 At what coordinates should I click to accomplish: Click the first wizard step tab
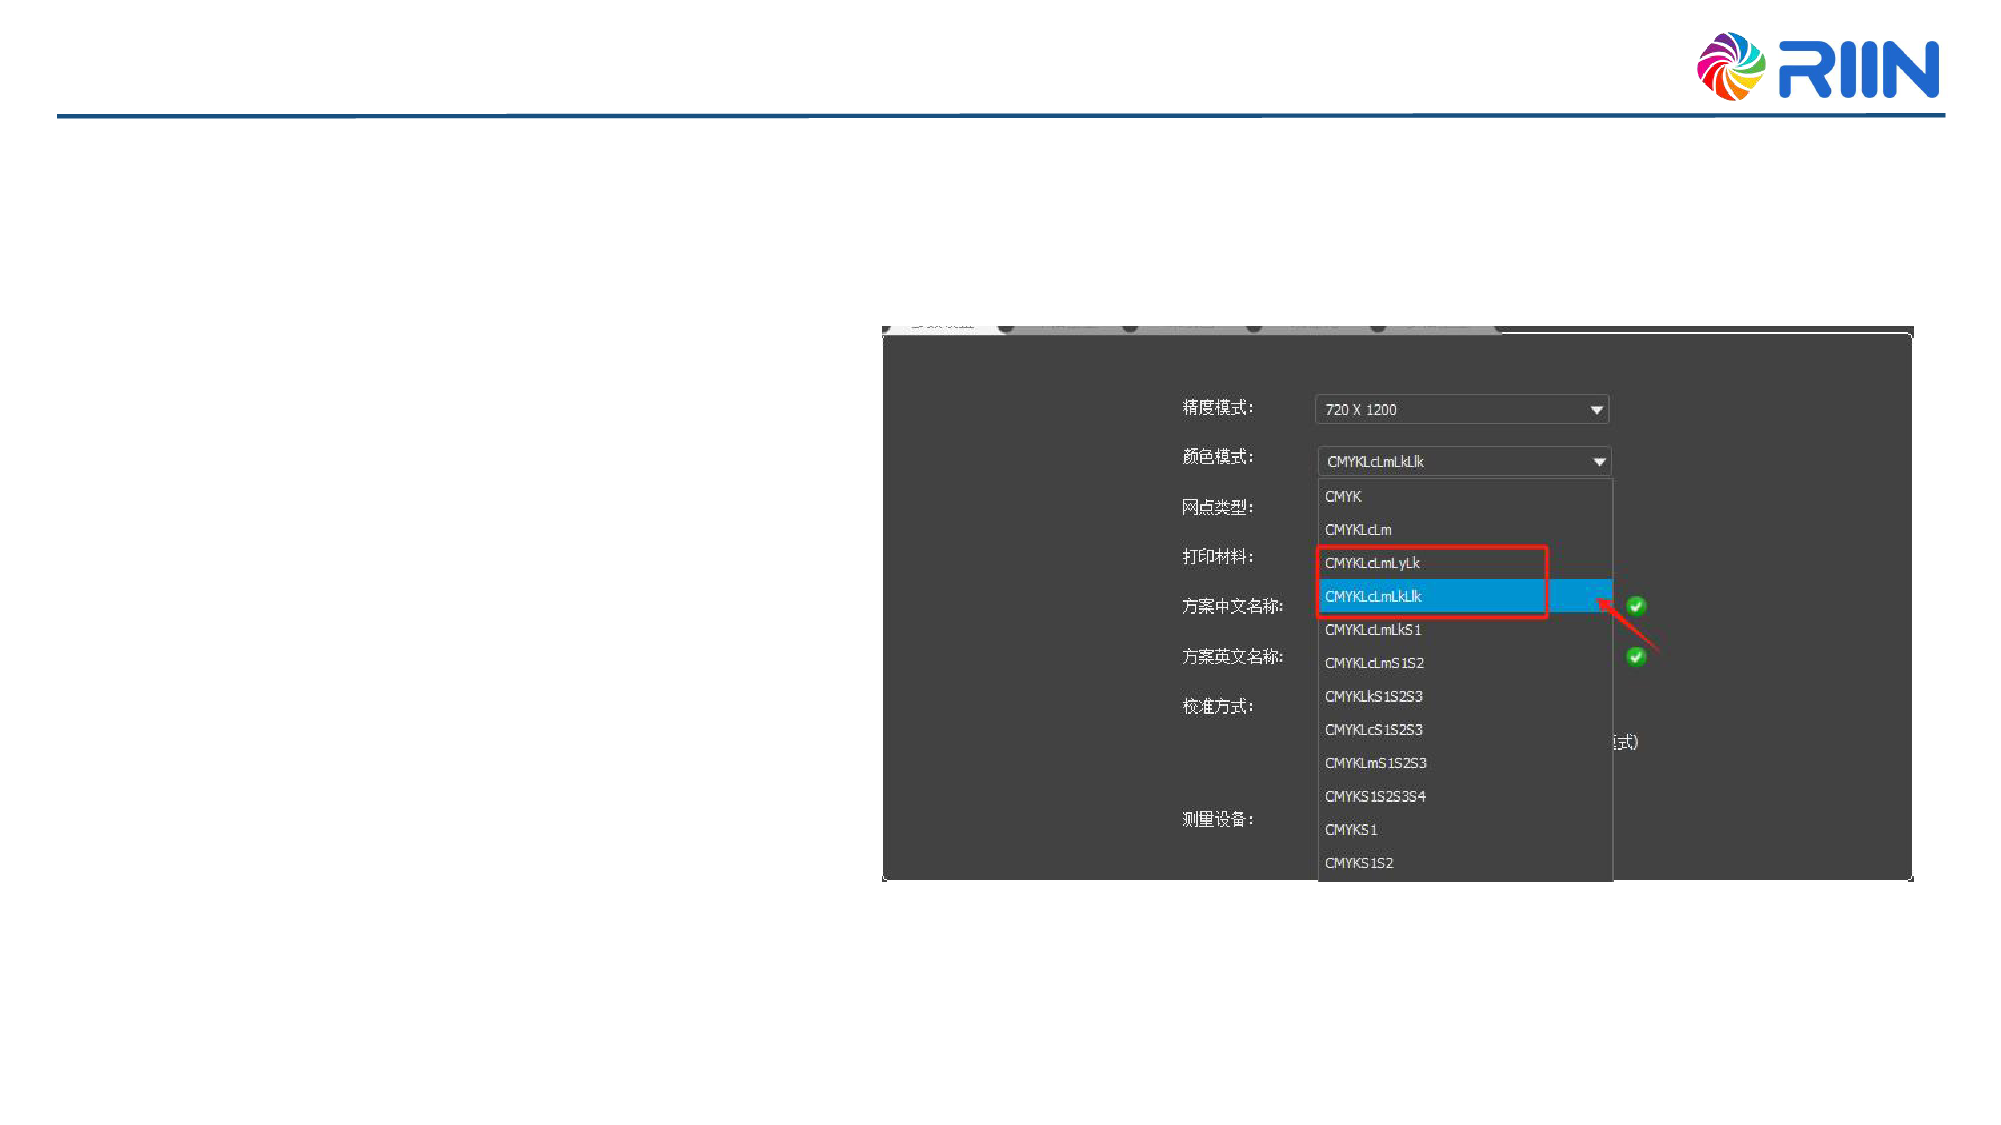pyautogui.click(x=942, y=327)
